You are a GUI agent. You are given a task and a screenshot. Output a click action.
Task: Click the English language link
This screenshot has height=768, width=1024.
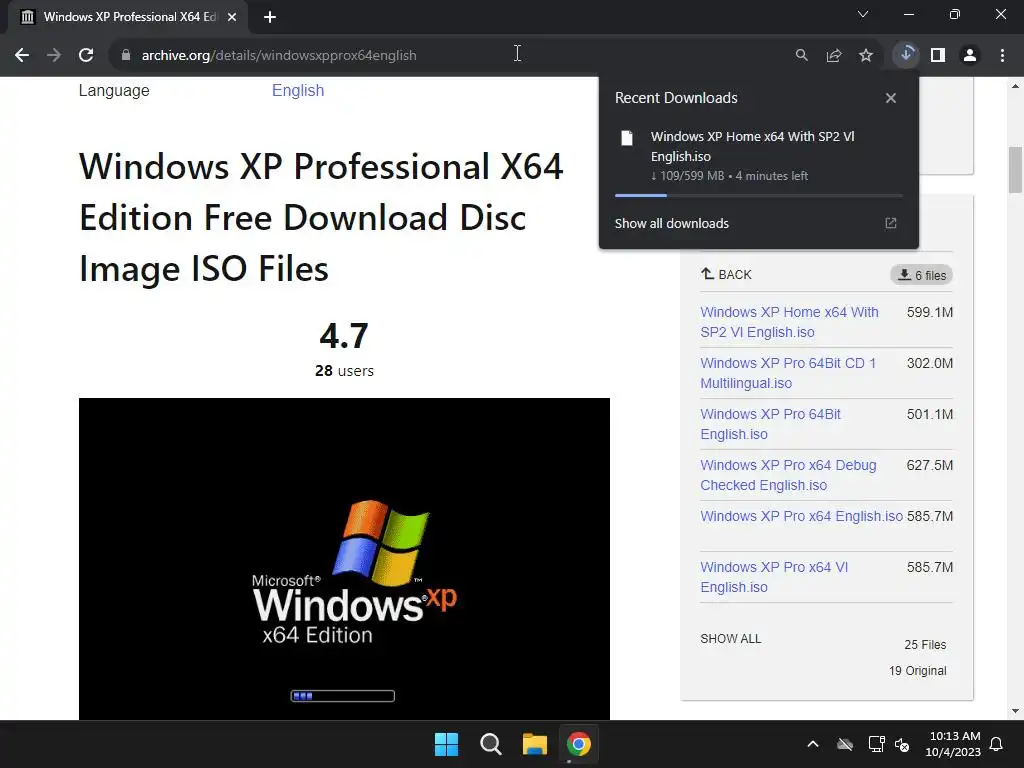coord(298,90)
